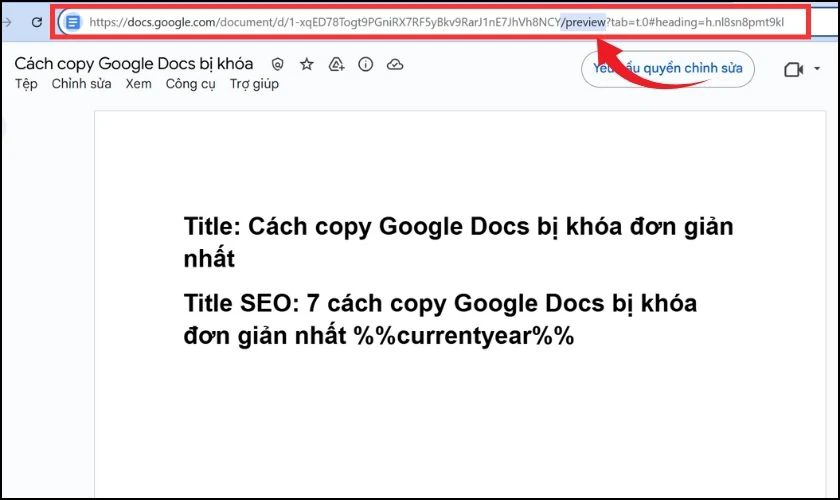Viewport: 840px width, 500px height.
Task: Click the shield sharing status icon beside title
Action: 278,64
